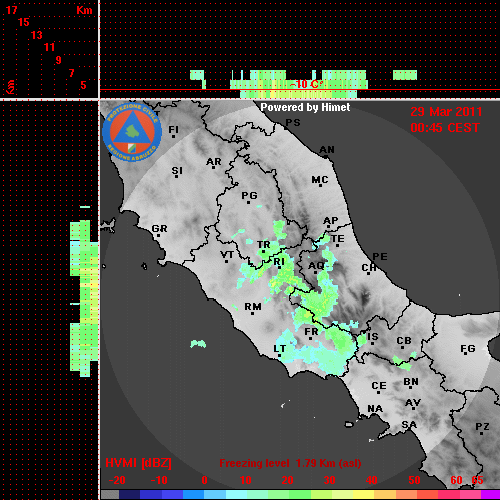Click the 29 Mar 2011 date label
The image size is (500, 500).
tap(446, 112)
